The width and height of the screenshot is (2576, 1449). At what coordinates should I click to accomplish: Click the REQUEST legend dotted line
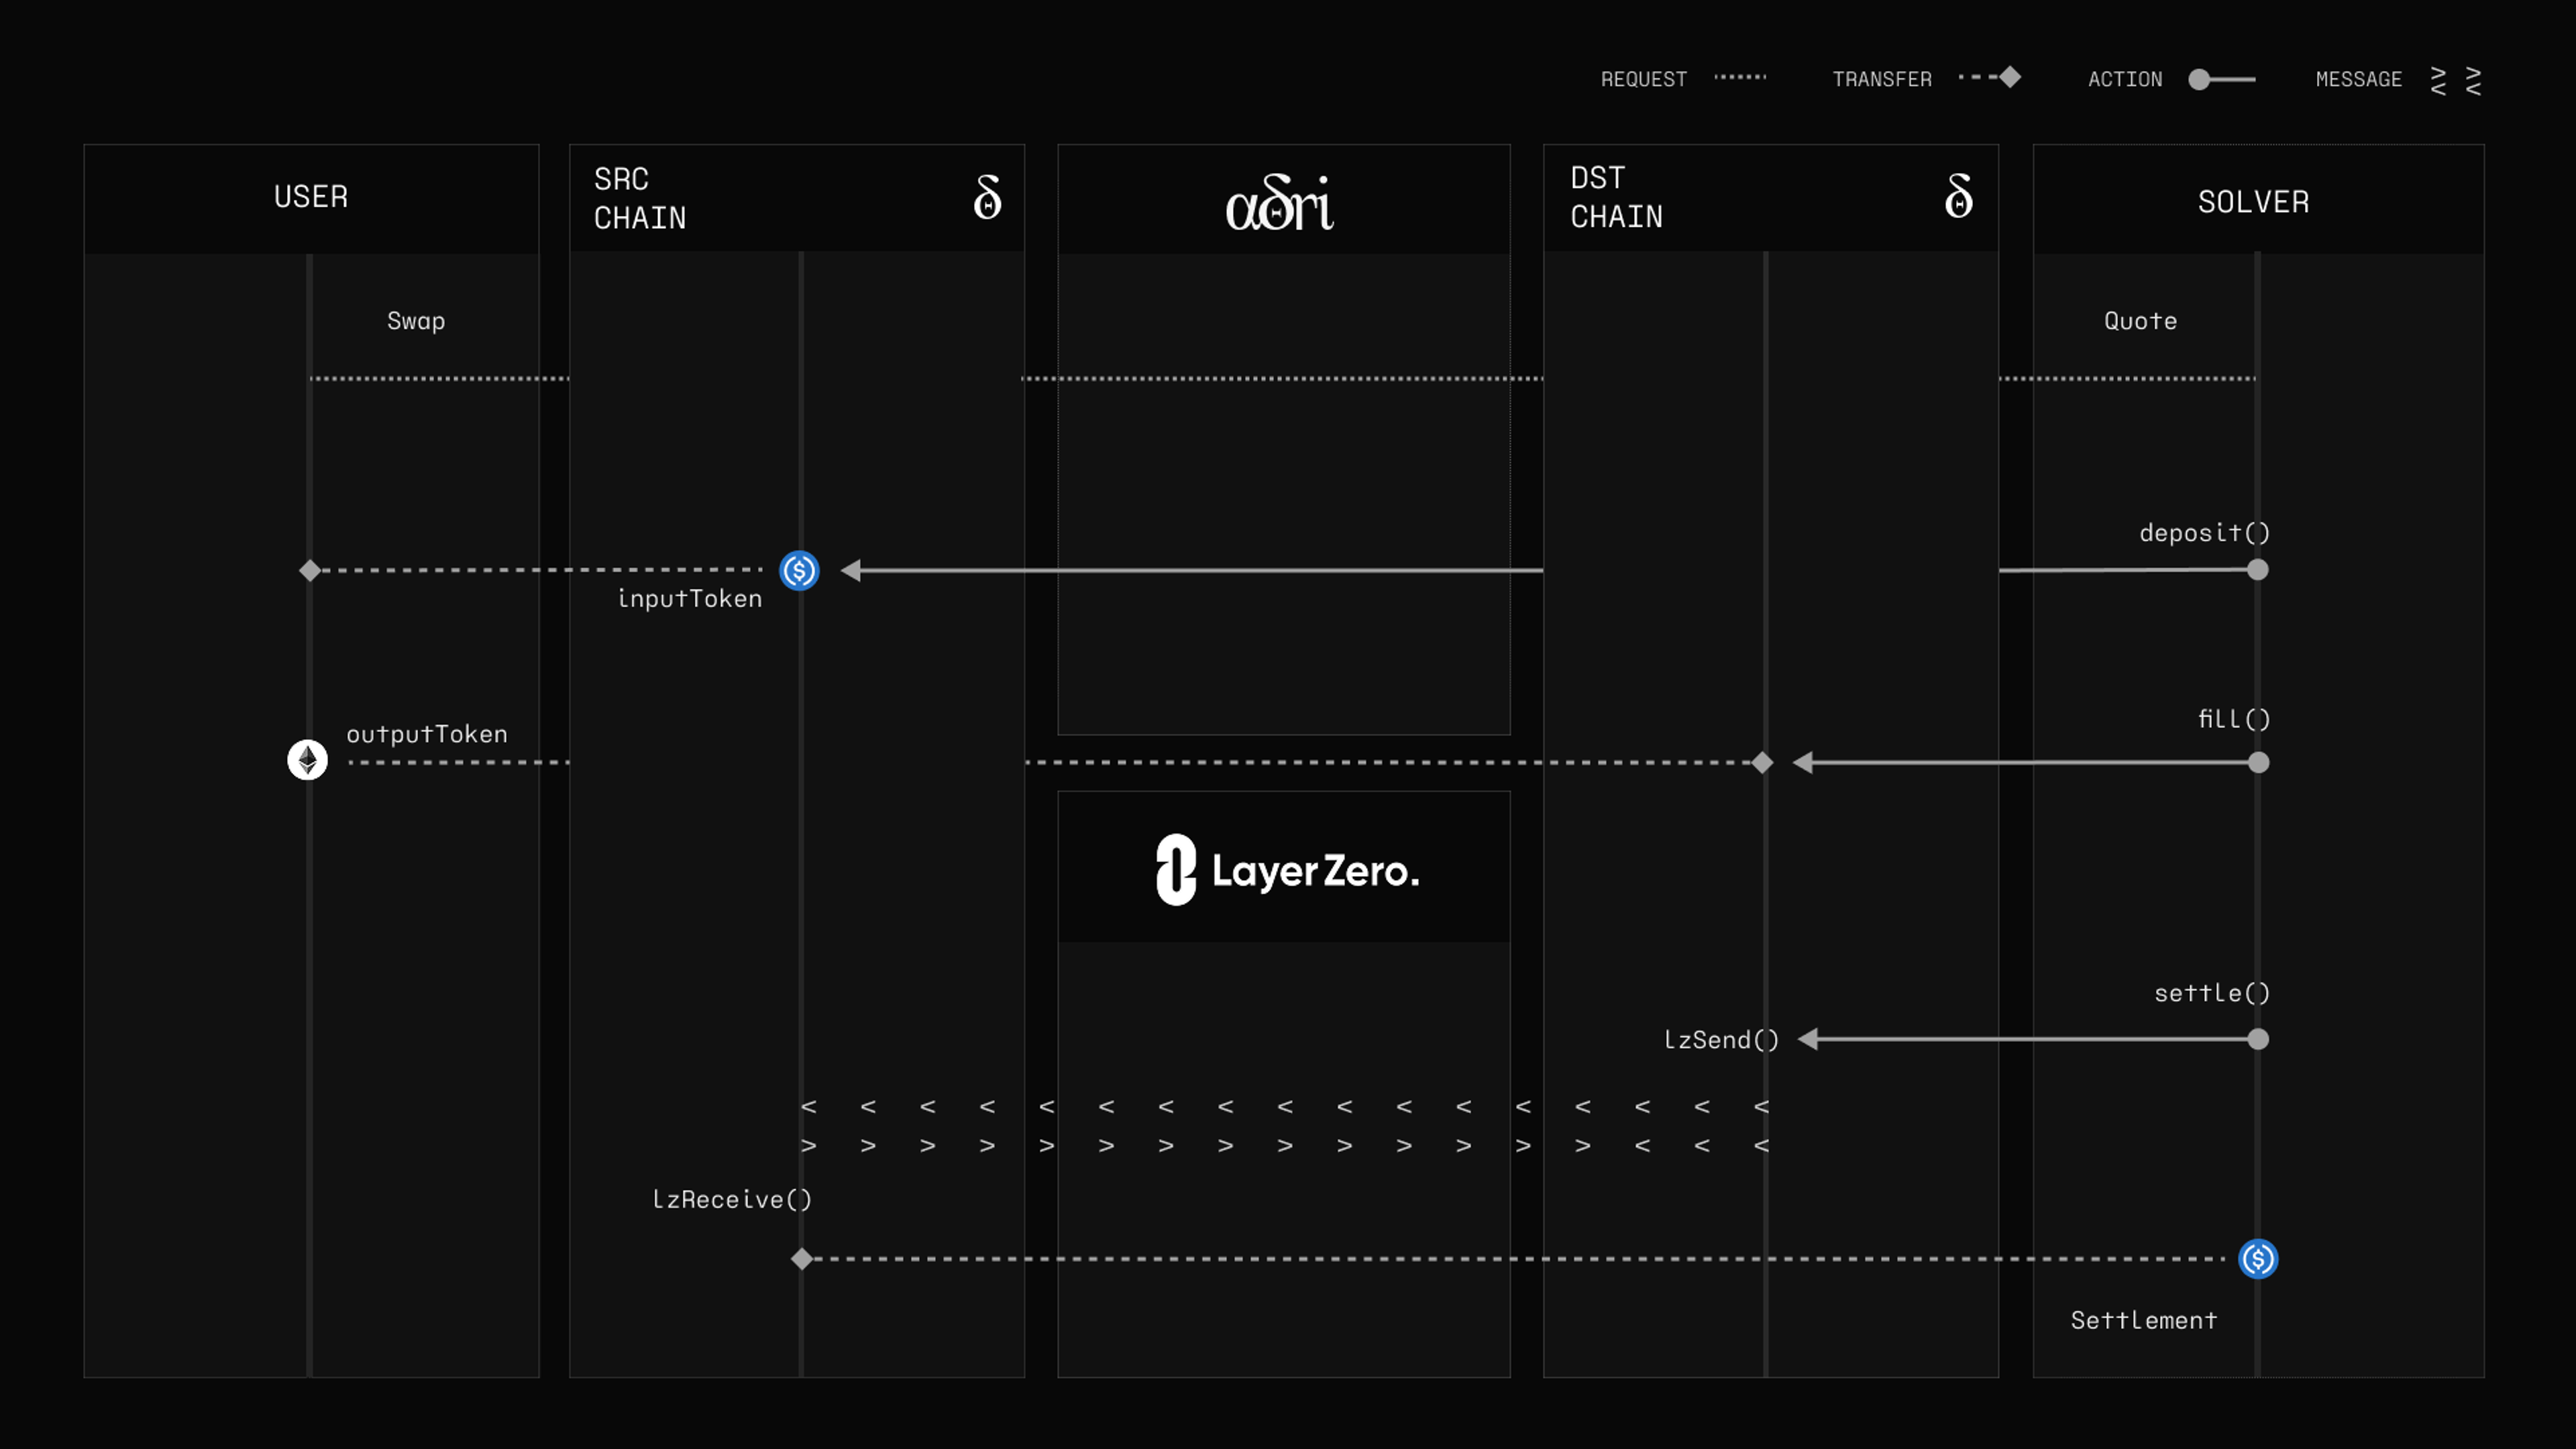click(1740, 77)
